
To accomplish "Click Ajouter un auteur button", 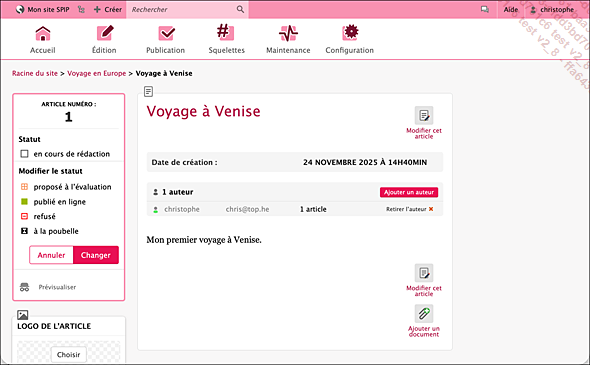I will 409,192.
